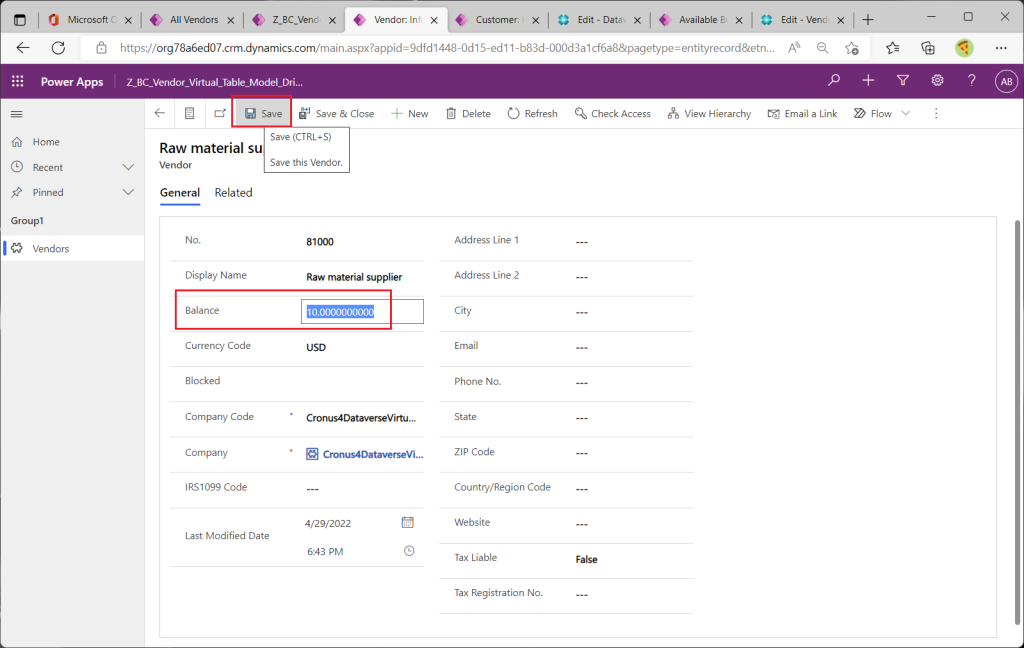Open the browser Favorites list icon
The image size is (1024, 648).
pyautogui.click(x=893, y=48)
